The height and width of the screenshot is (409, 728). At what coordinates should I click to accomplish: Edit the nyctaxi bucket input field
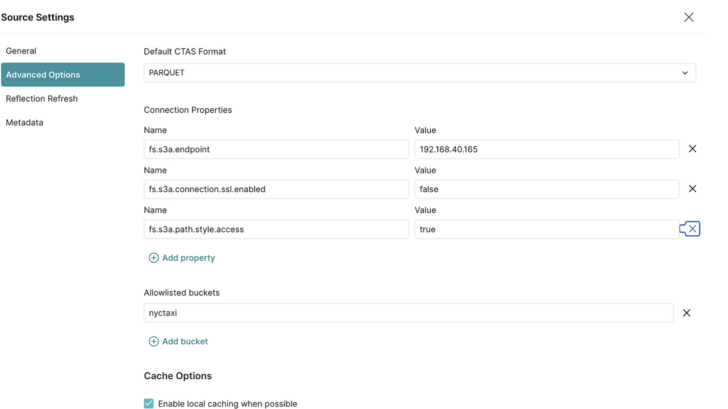point(409,313)
